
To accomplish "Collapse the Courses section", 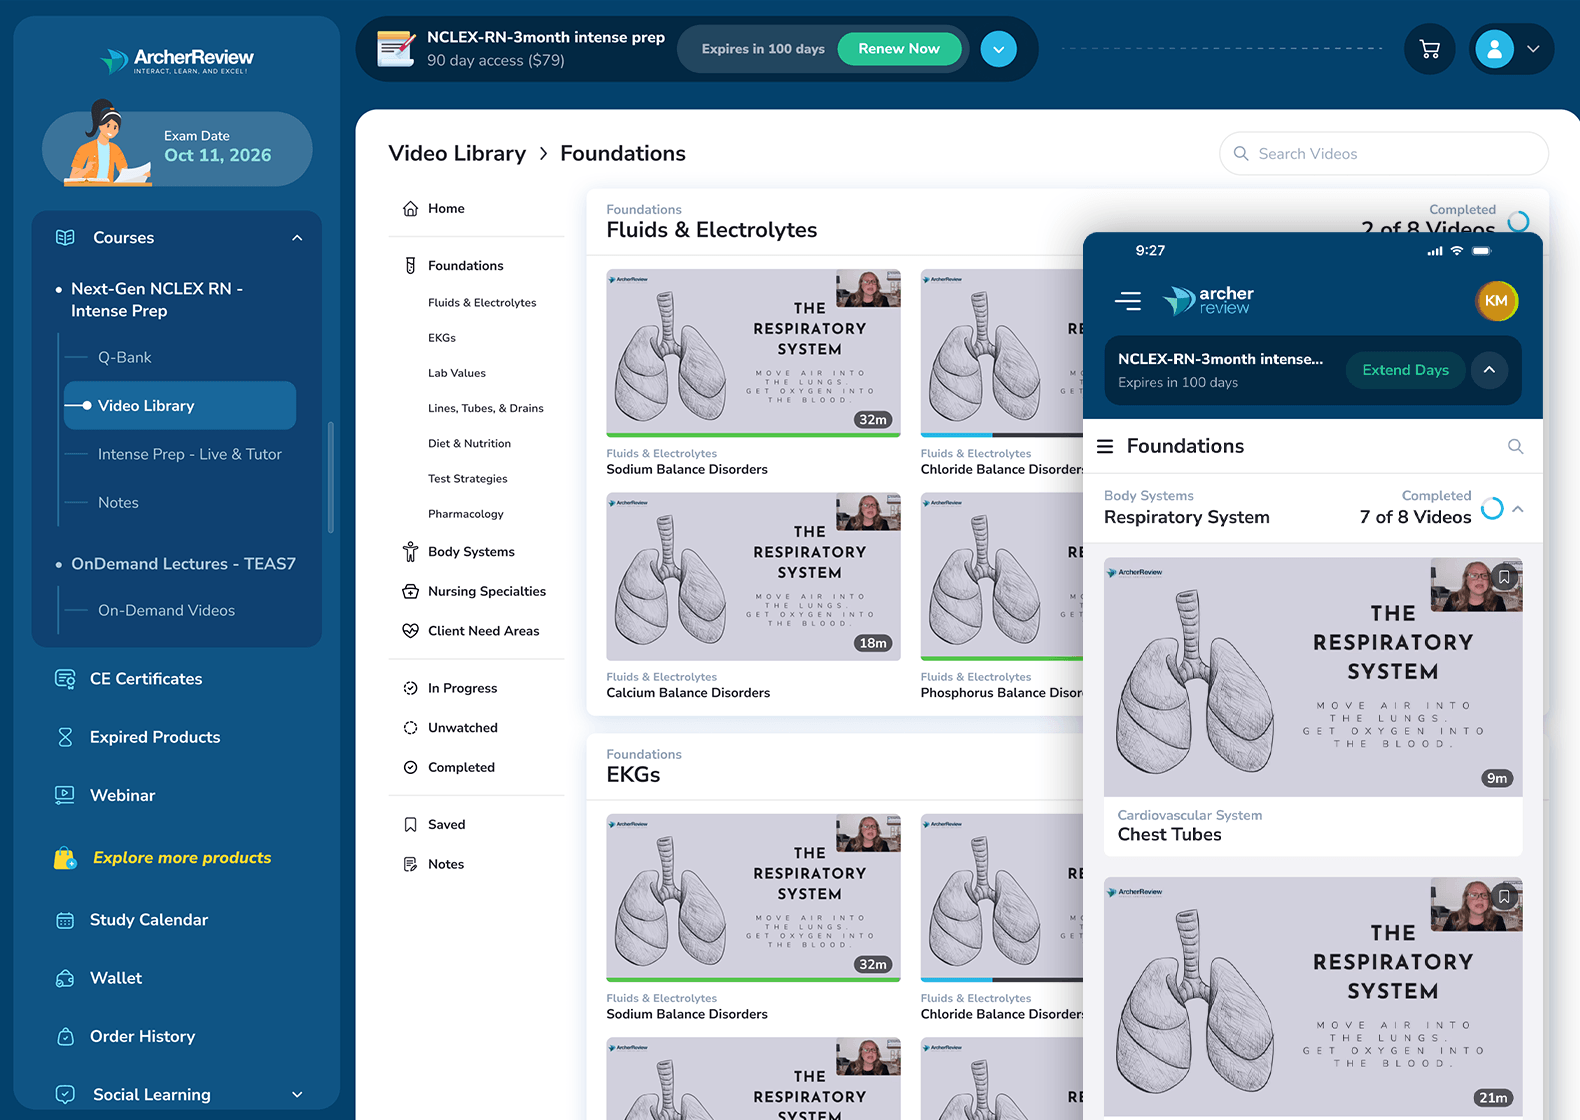I will click(x=297, y=238).
